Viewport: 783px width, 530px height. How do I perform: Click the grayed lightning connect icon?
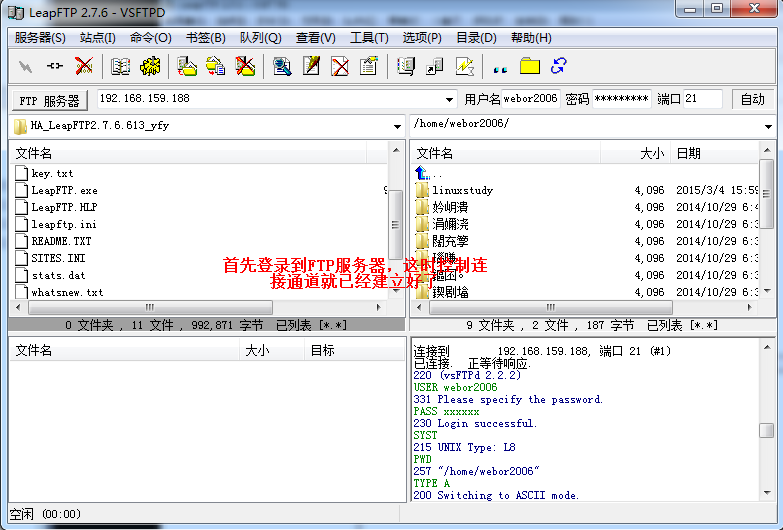point(25,66)
